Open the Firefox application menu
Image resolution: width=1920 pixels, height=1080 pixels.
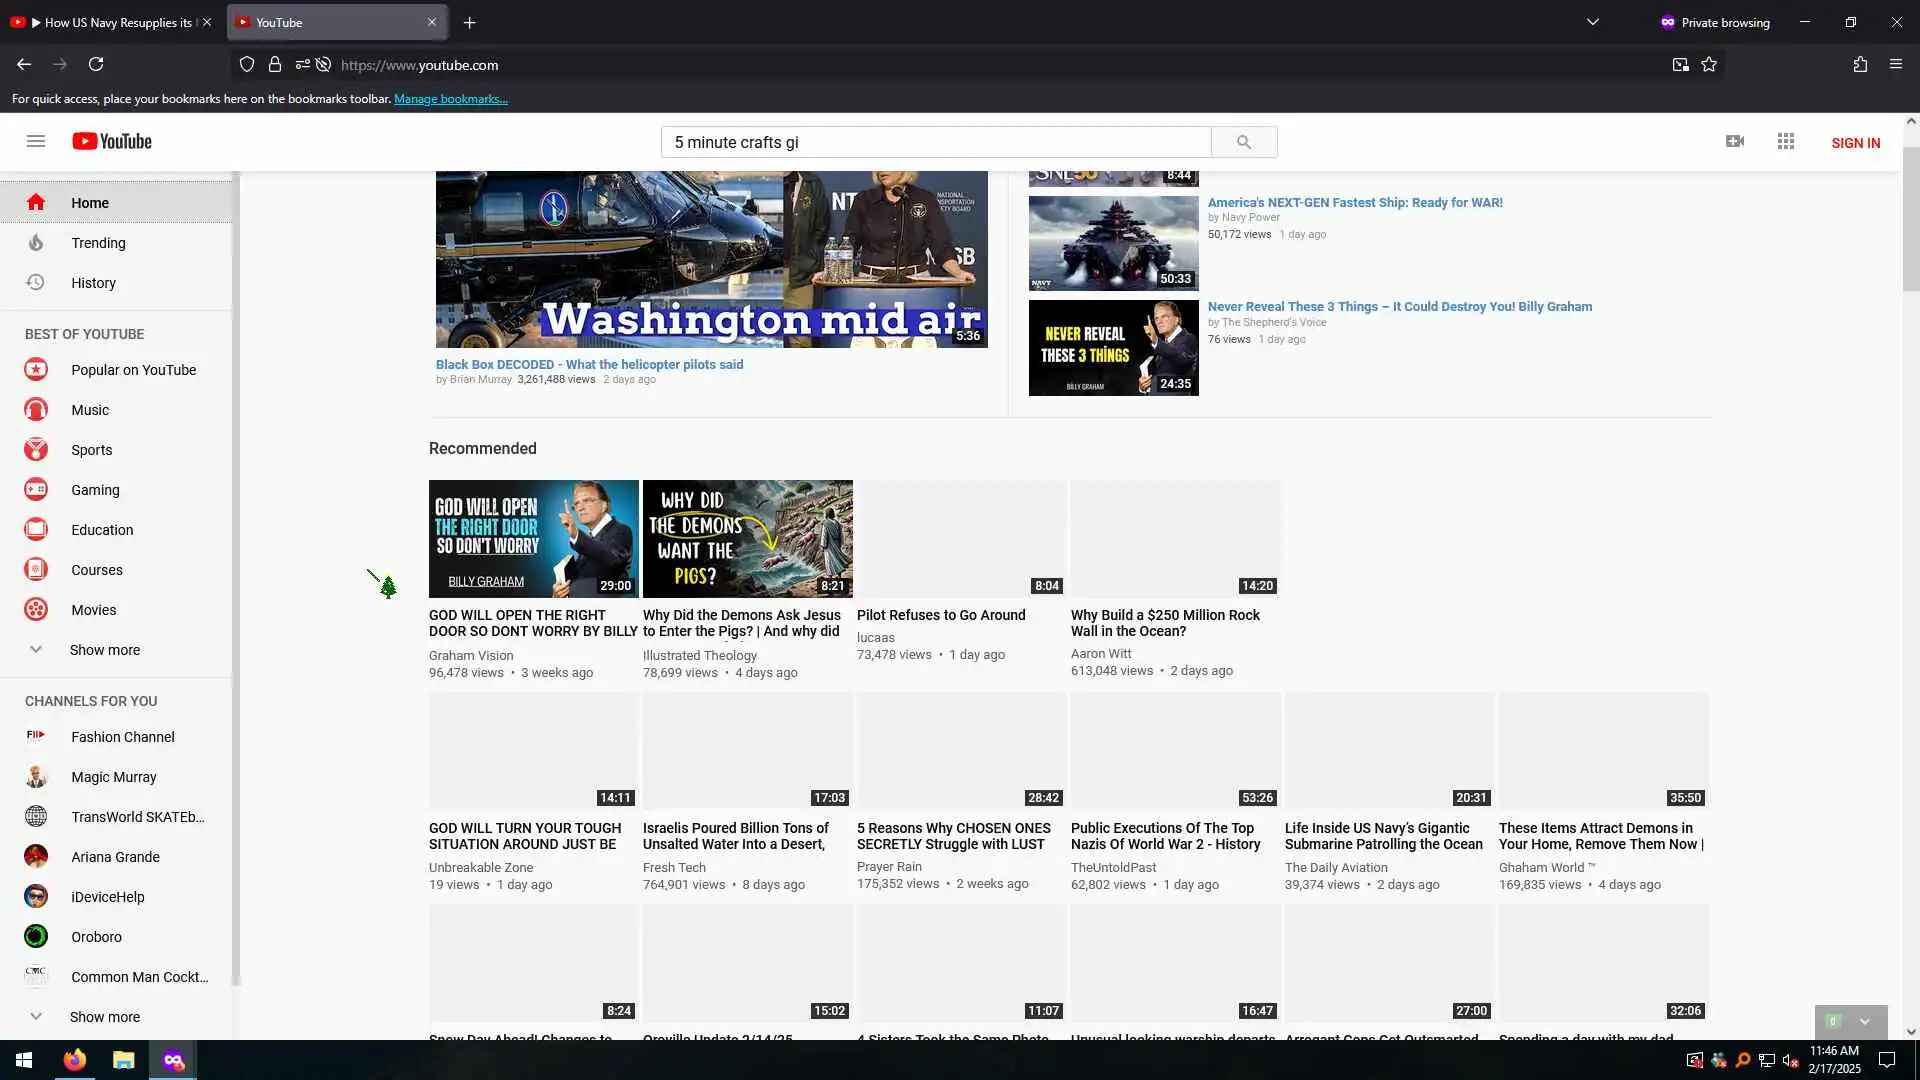[x=1895, y=64]
